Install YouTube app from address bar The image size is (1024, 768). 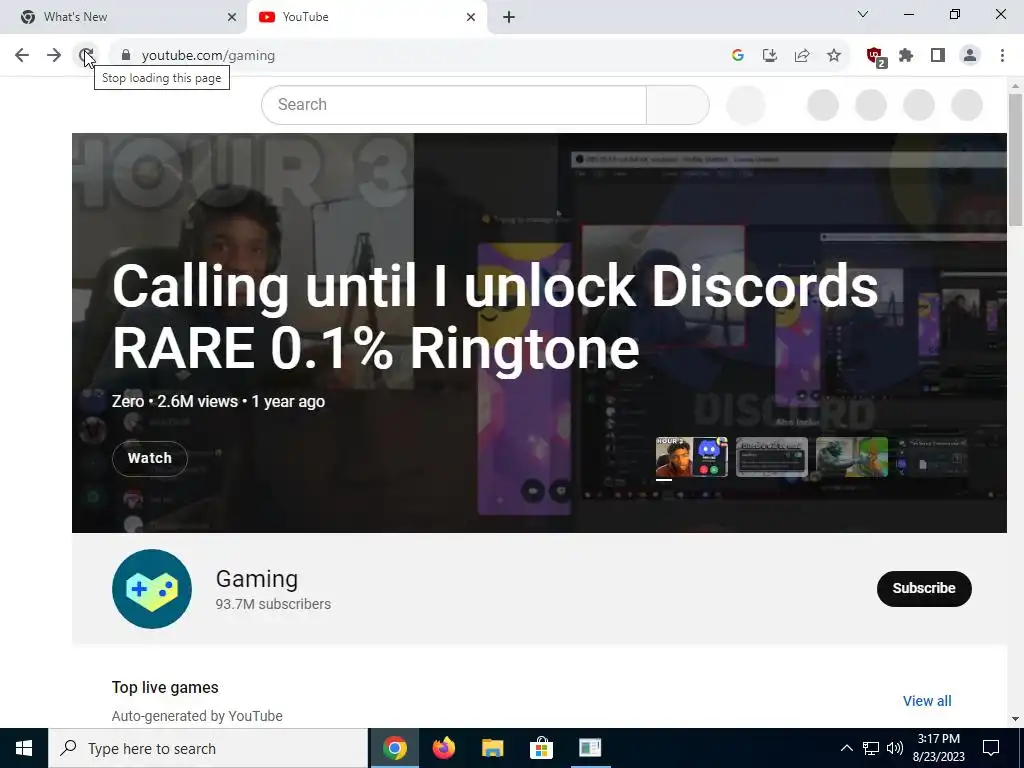pos(770,56)
